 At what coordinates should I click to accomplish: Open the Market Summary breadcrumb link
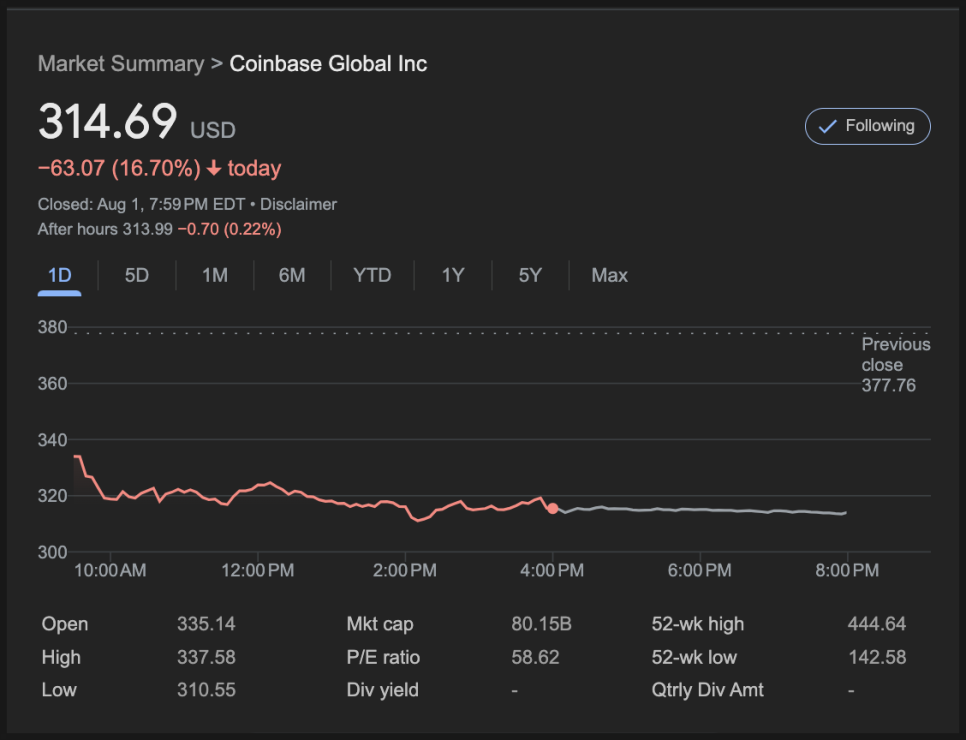pyautogui.click(x=121, y=64)
